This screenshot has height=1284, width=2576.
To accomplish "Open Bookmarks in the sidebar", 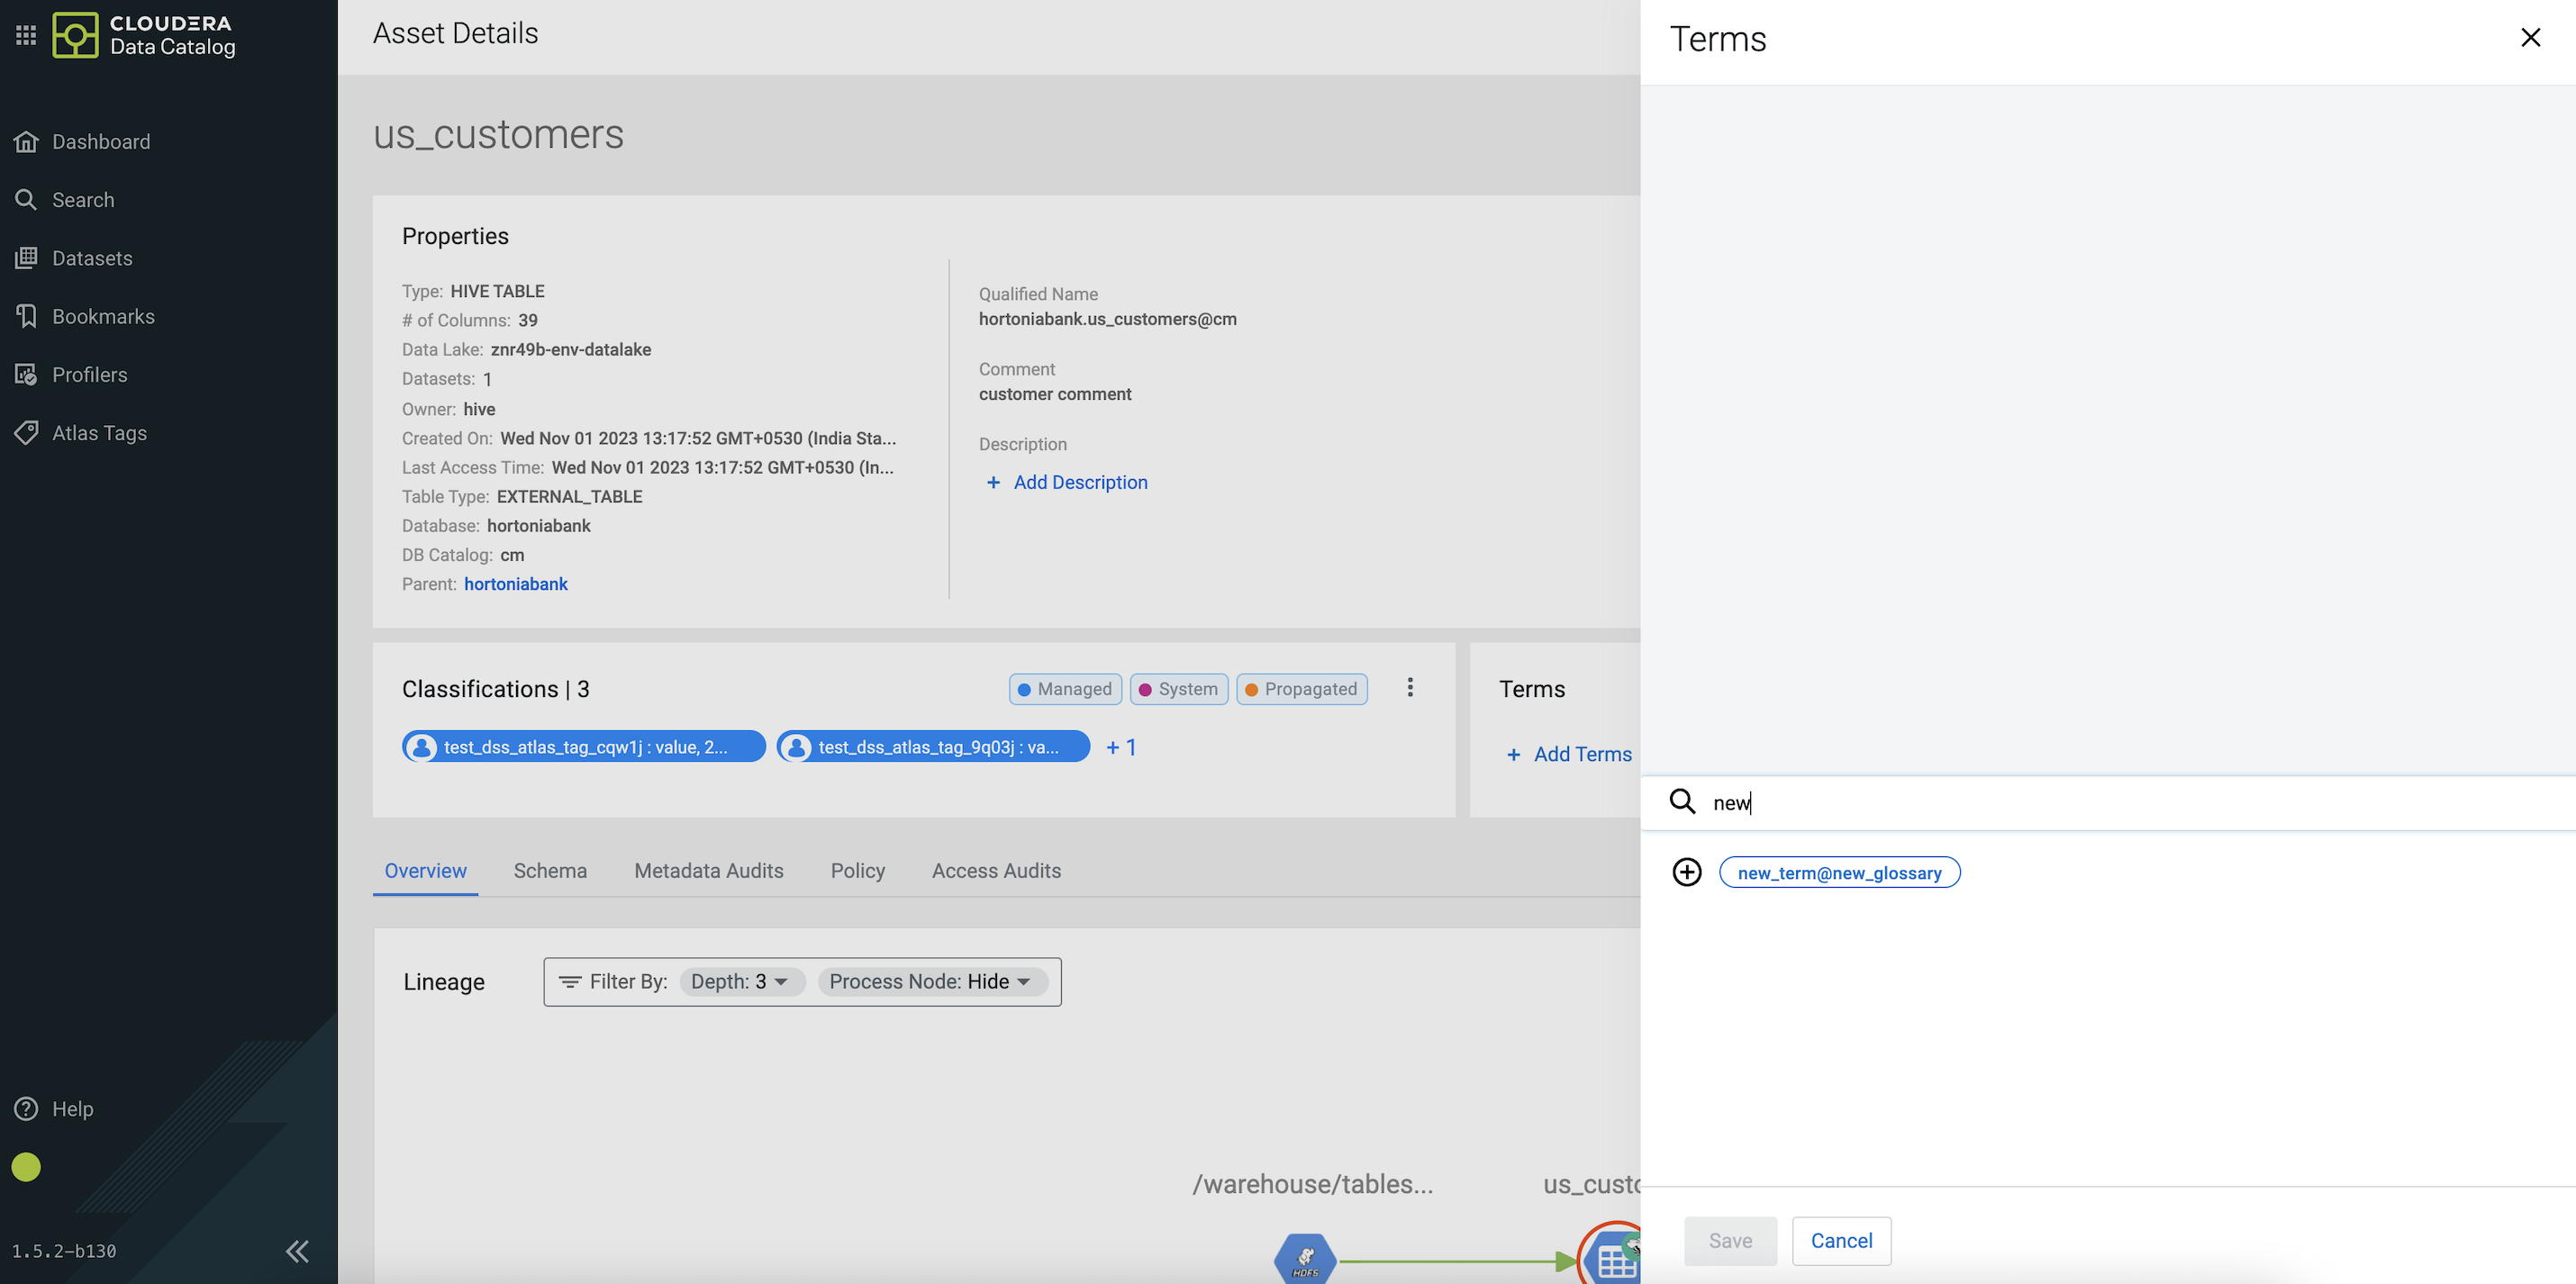I will 102,316.
